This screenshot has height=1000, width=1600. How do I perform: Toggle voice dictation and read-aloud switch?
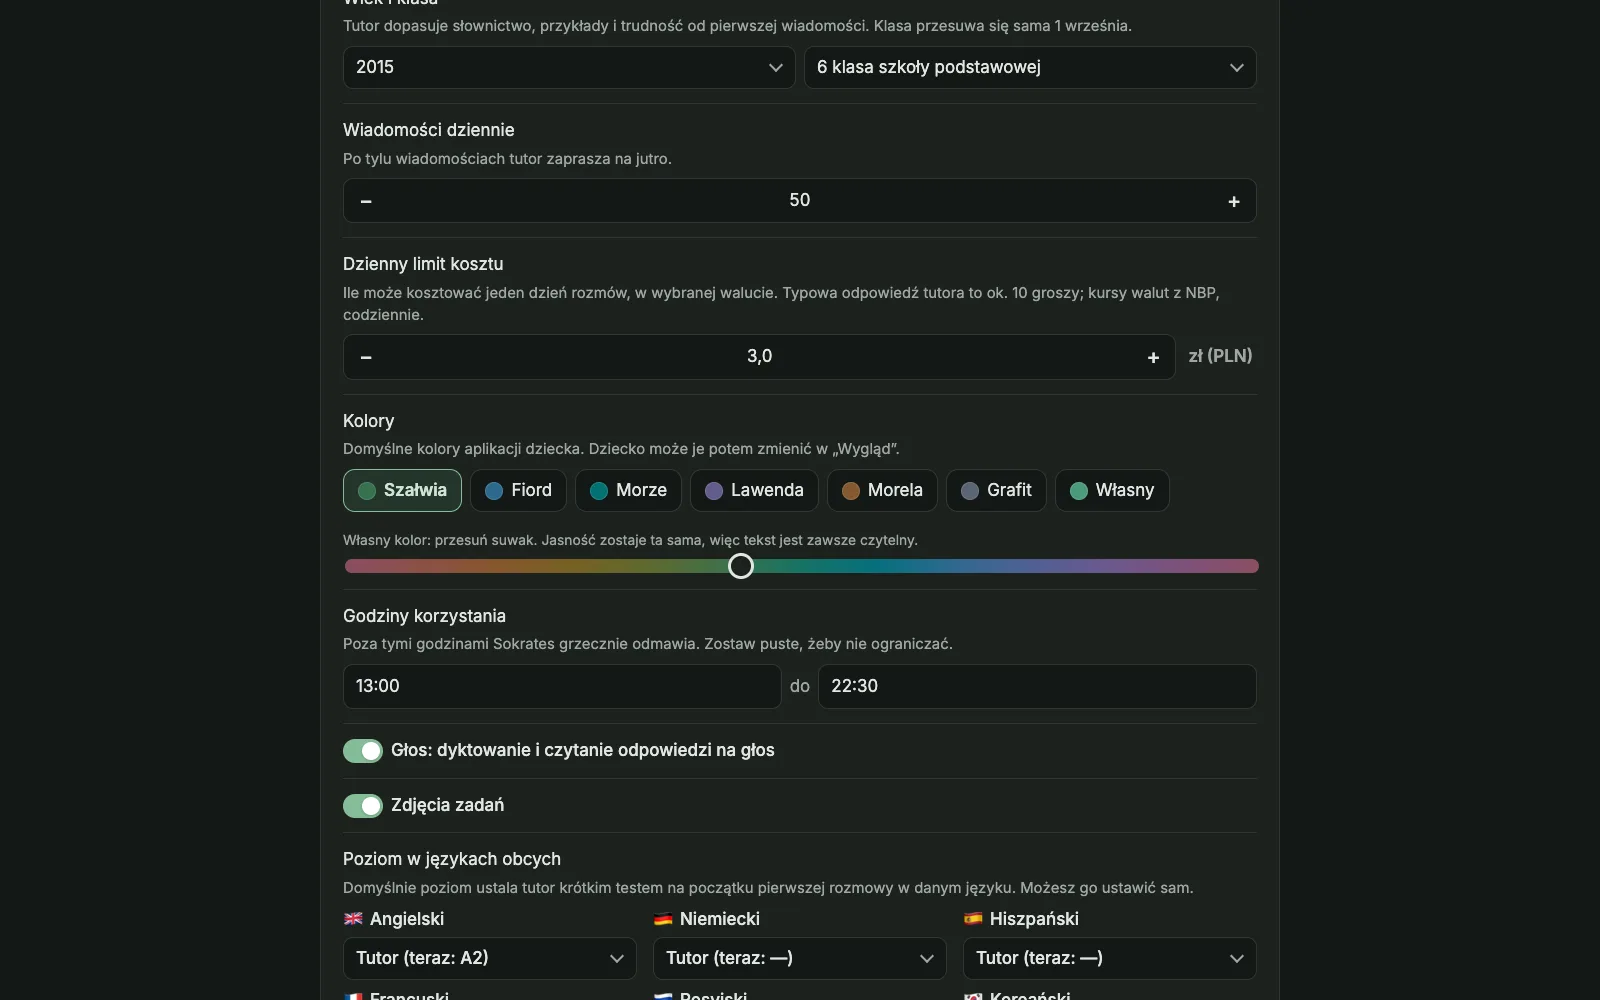tap(363, 751)
